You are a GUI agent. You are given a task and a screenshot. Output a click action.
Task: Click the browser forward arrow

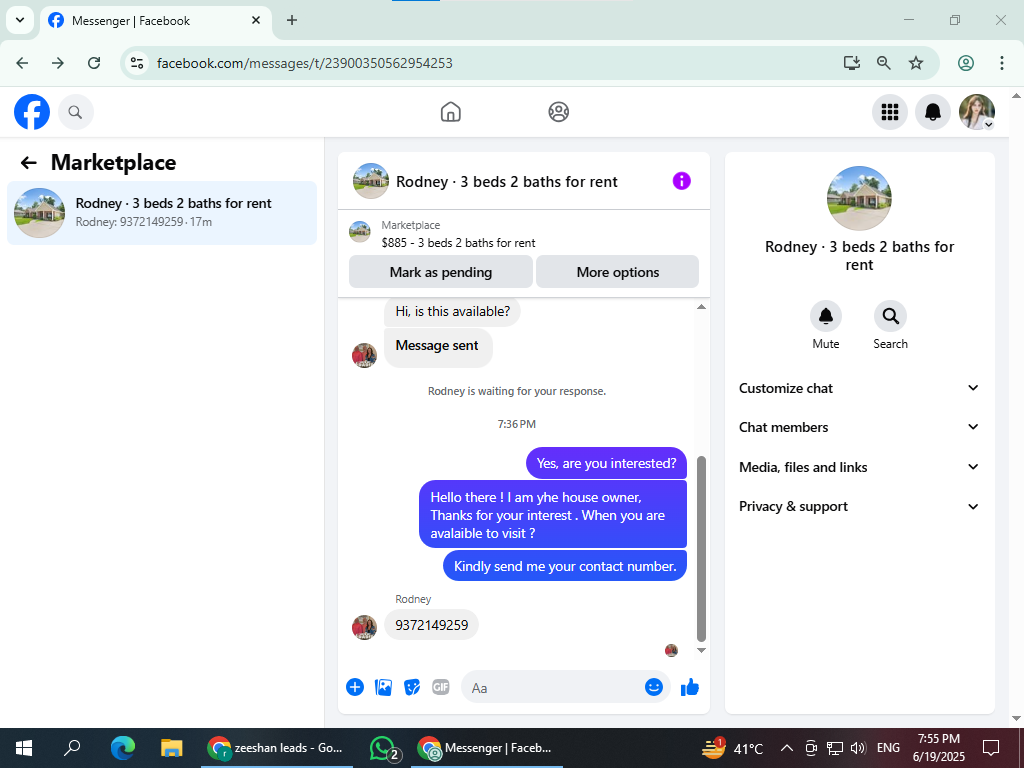(x=58, y=63)
